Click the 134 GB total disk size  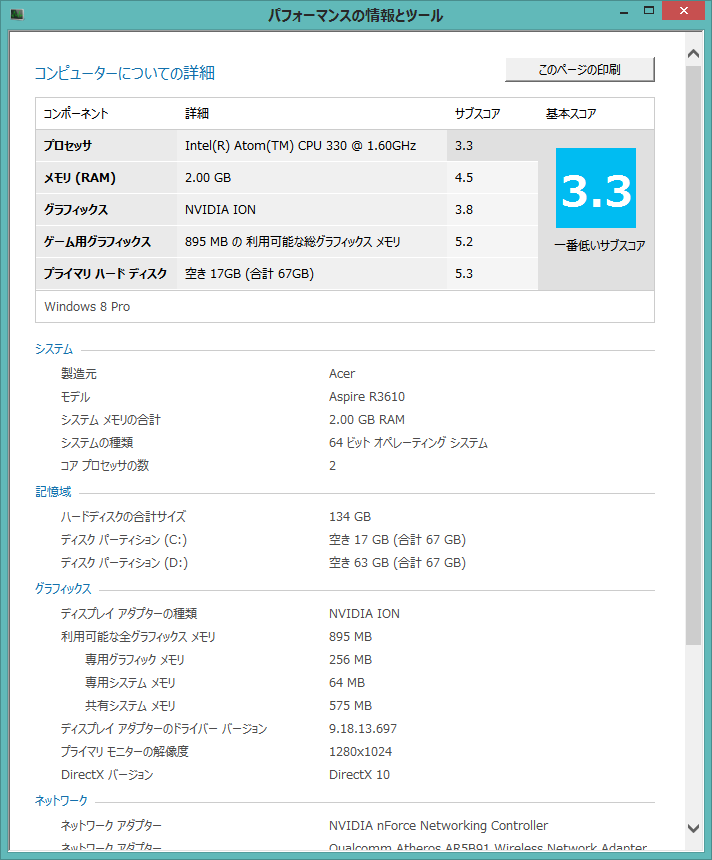(x=350, y=517)
